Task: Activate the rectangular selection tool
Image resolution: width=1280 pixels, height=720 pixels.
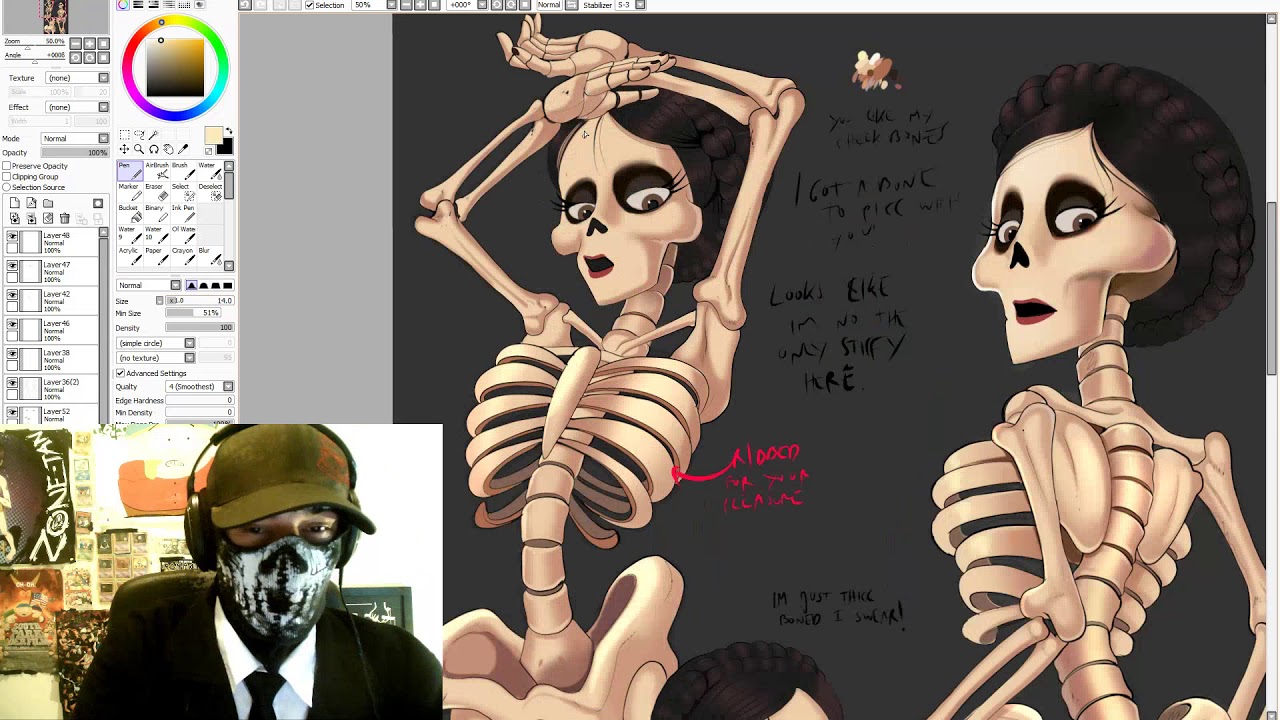Action: [x=124, y=134]
